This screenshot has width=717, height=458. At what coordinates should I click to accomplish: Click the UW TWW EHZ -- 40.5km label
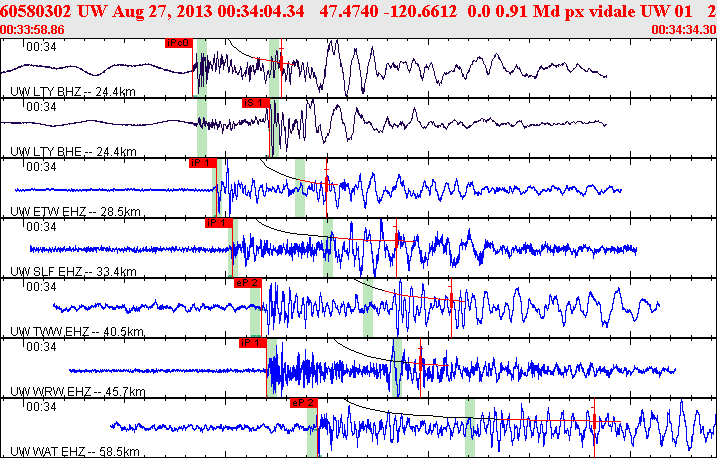(x=77, y=331)
